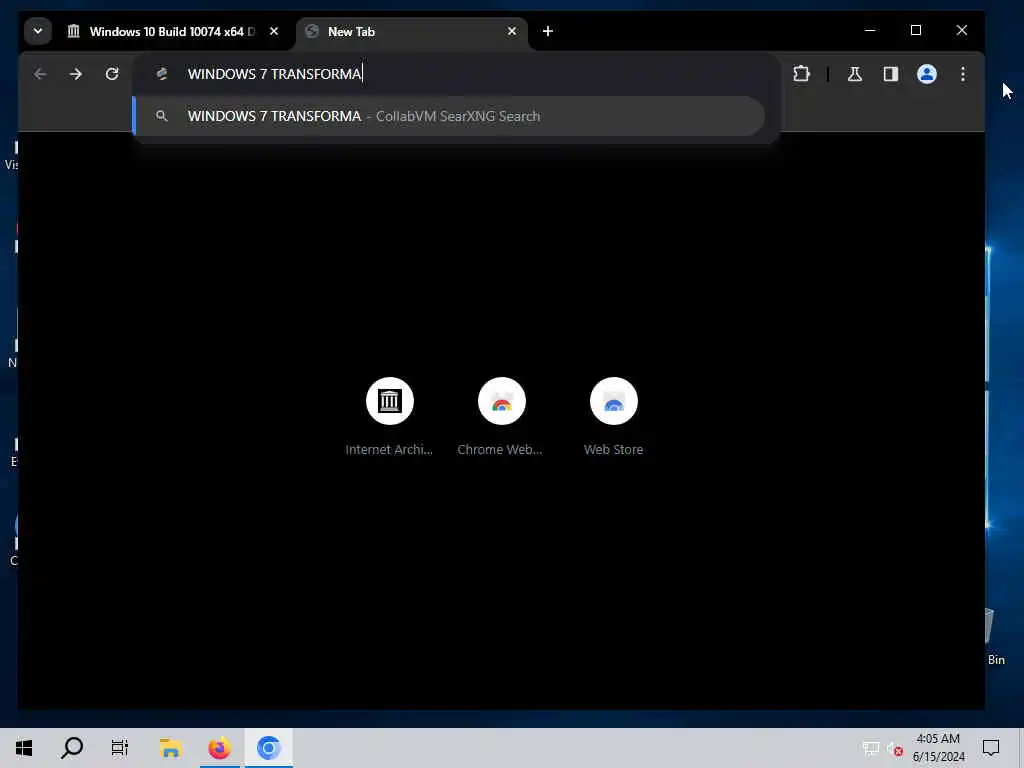Click the search suggestion magnifier icon

click(161, 116)
